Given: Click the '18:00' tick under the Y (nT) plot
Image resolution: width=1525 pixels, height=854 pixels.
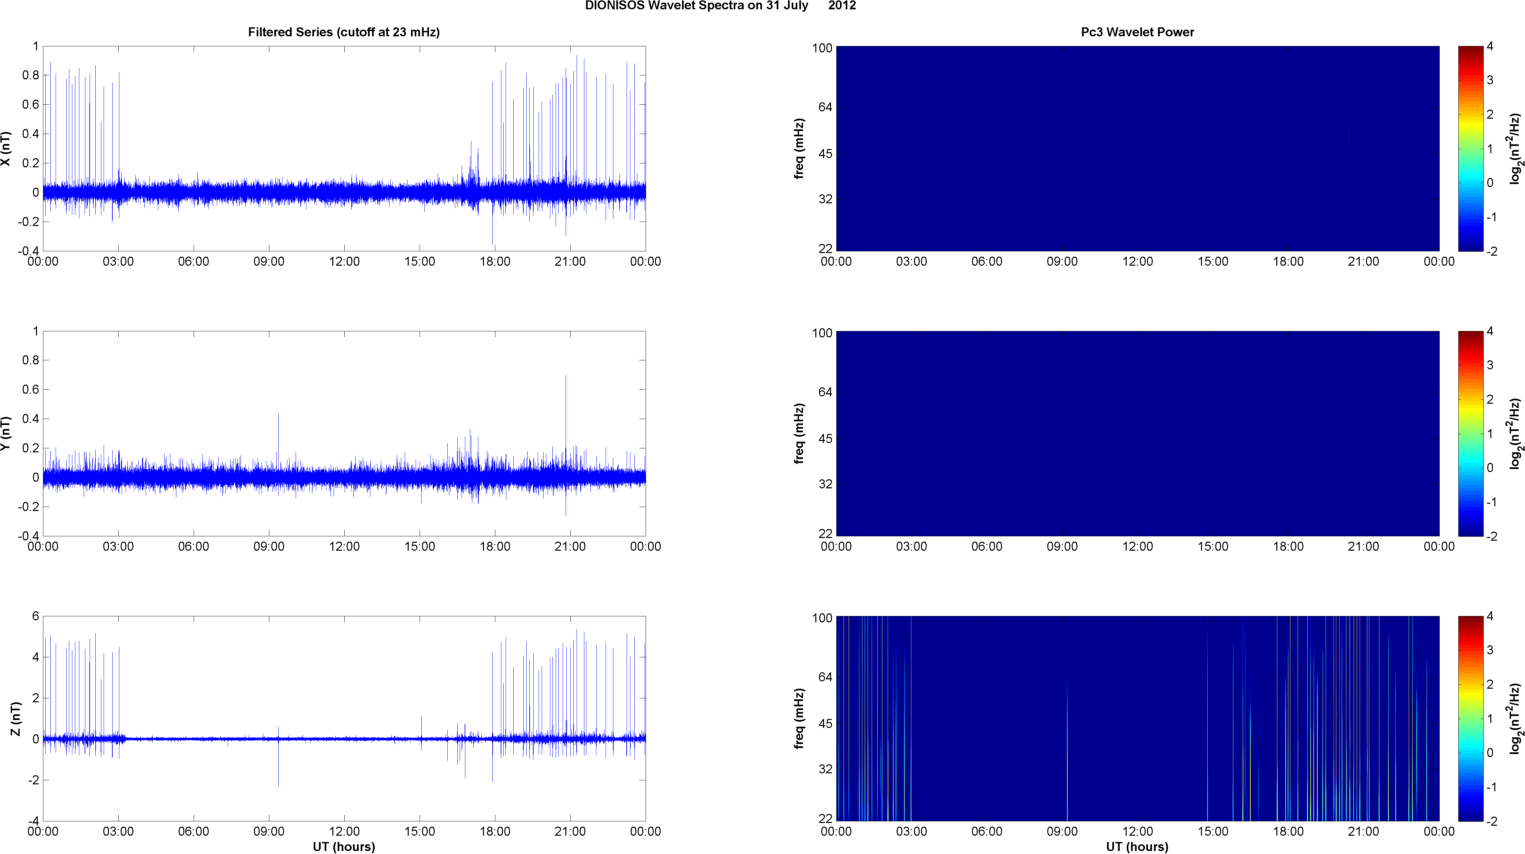Looking at the screenshot, I should (495, 547).
